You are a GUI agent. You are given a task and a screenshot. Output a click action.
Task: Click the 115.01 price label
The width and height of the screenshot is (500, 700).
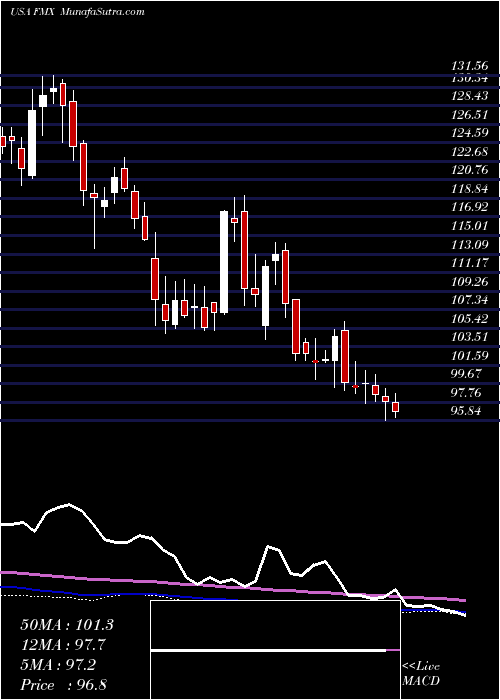click(x=470, y=226)
